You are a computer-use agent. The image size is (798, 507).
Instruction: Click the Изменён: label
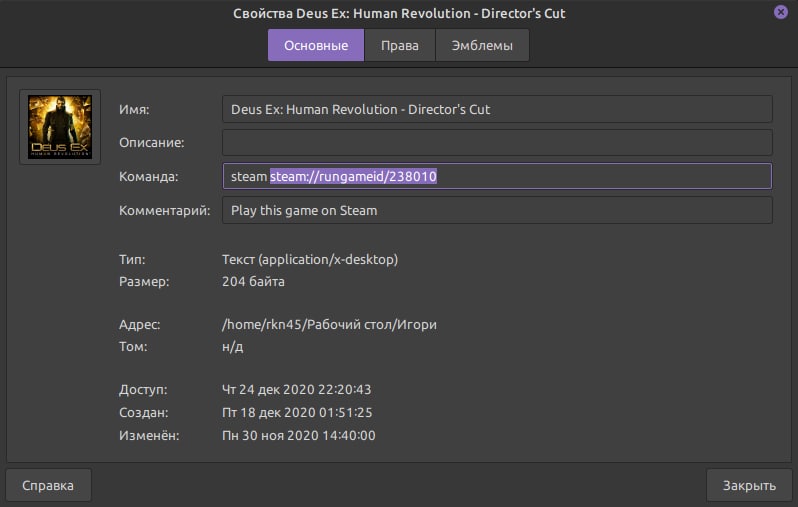(x=149, y=435)
